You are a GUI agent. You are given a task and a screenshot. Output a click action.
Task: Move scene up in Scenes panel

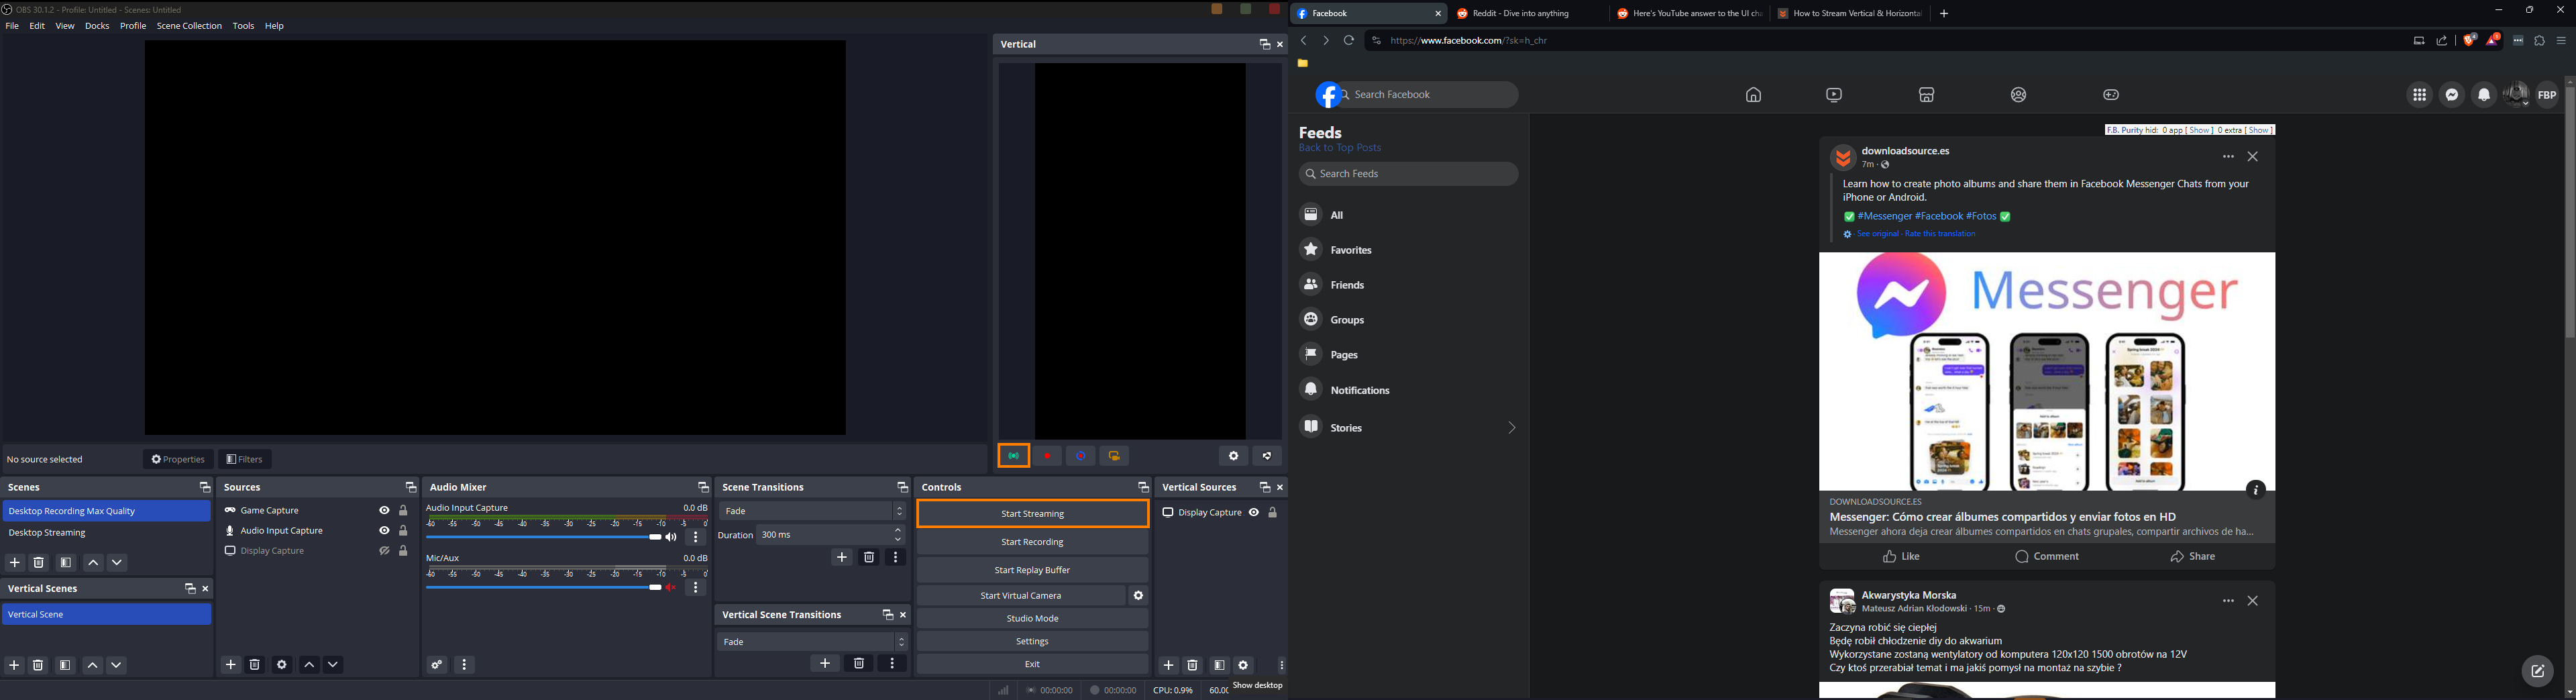(93, 563)
